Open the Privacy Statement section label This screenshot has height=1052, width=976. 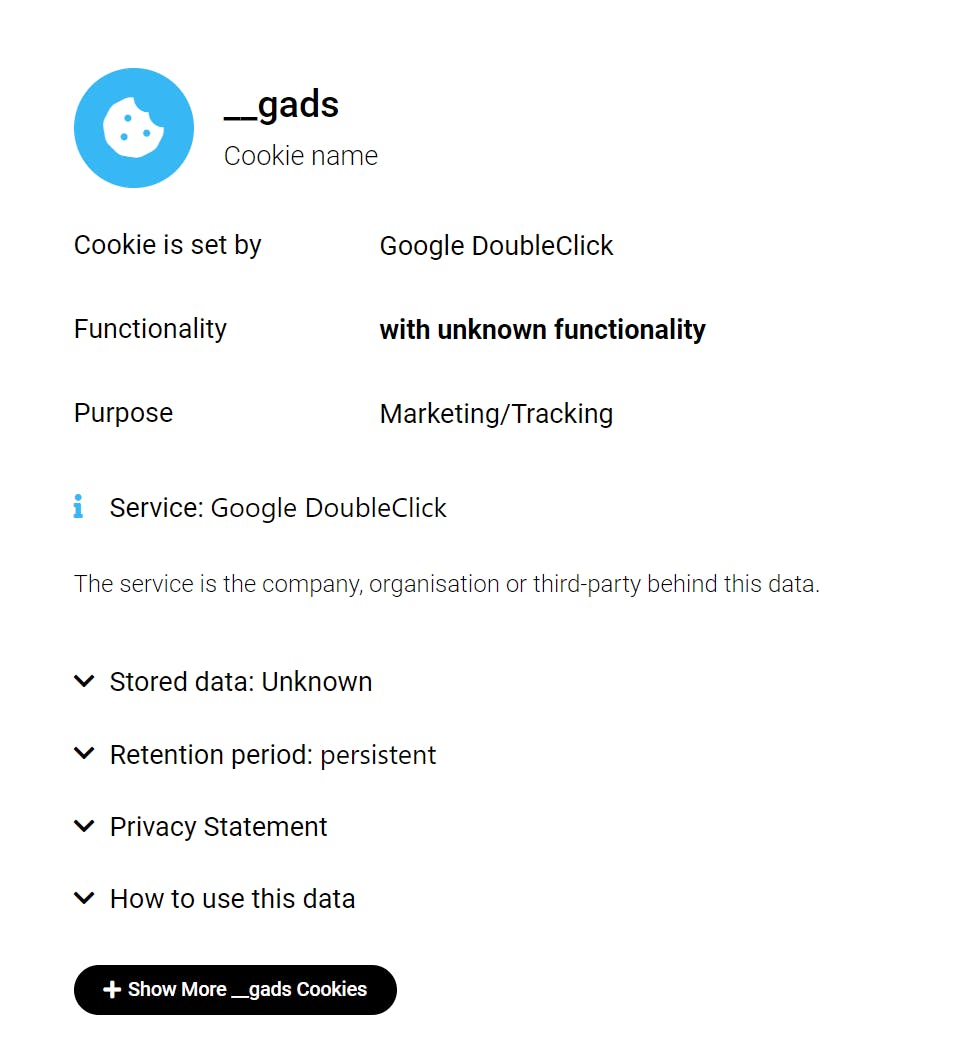point(219,827)
